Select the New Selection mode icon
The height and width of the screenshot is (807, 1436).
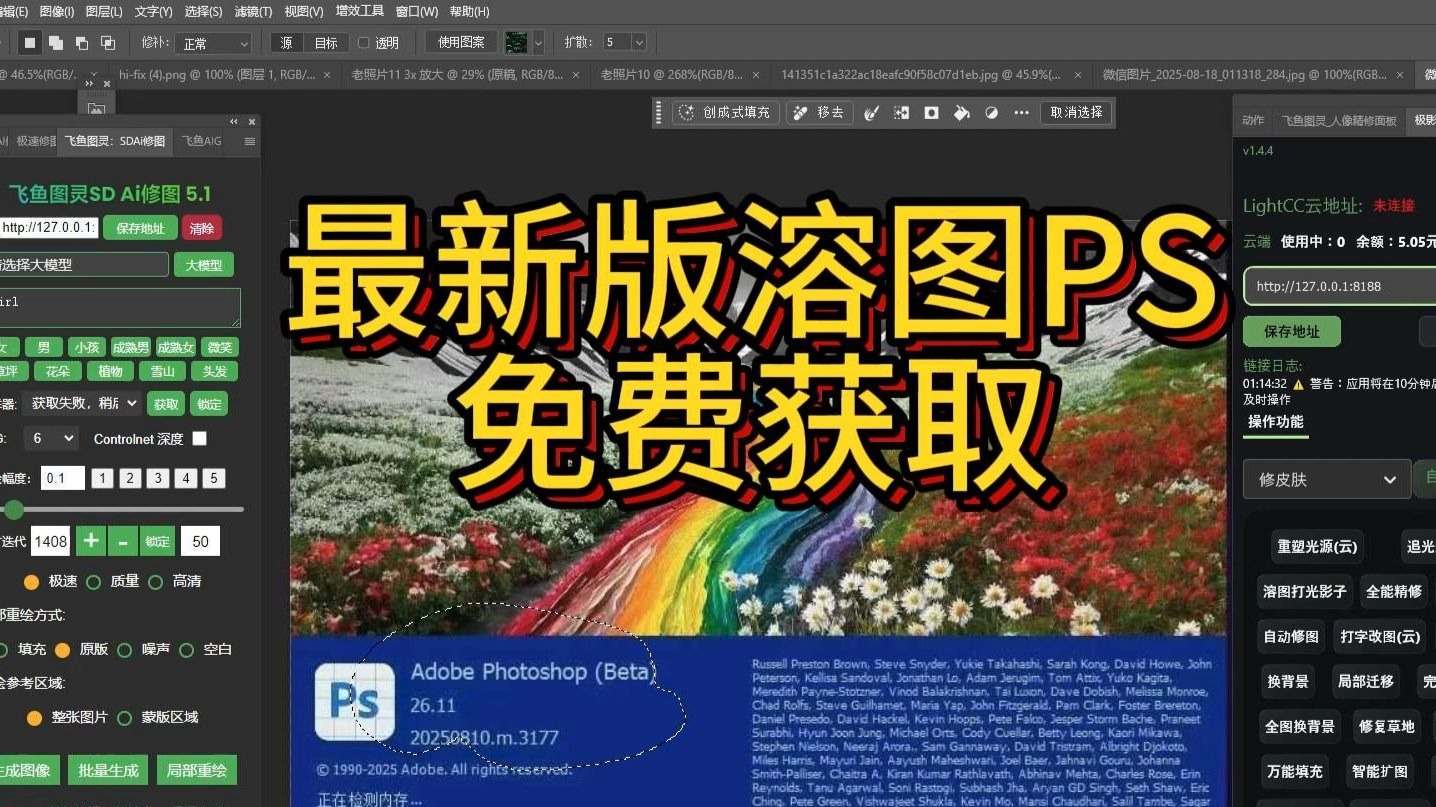[30, 43]
